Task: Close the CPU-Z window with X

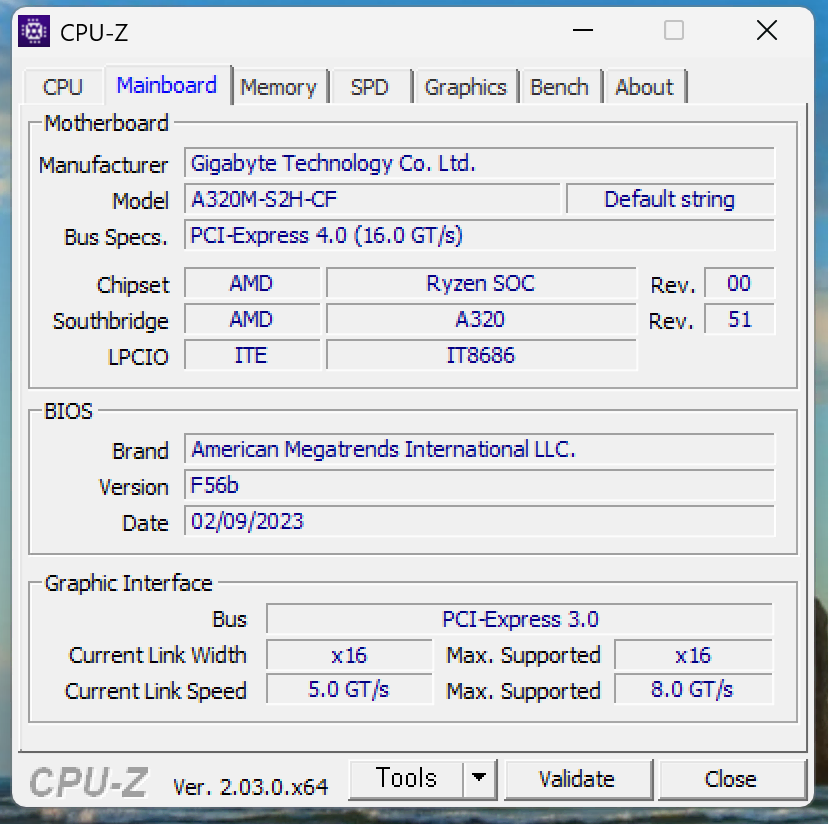Action: pyautogui.click(x=767, y=31)
